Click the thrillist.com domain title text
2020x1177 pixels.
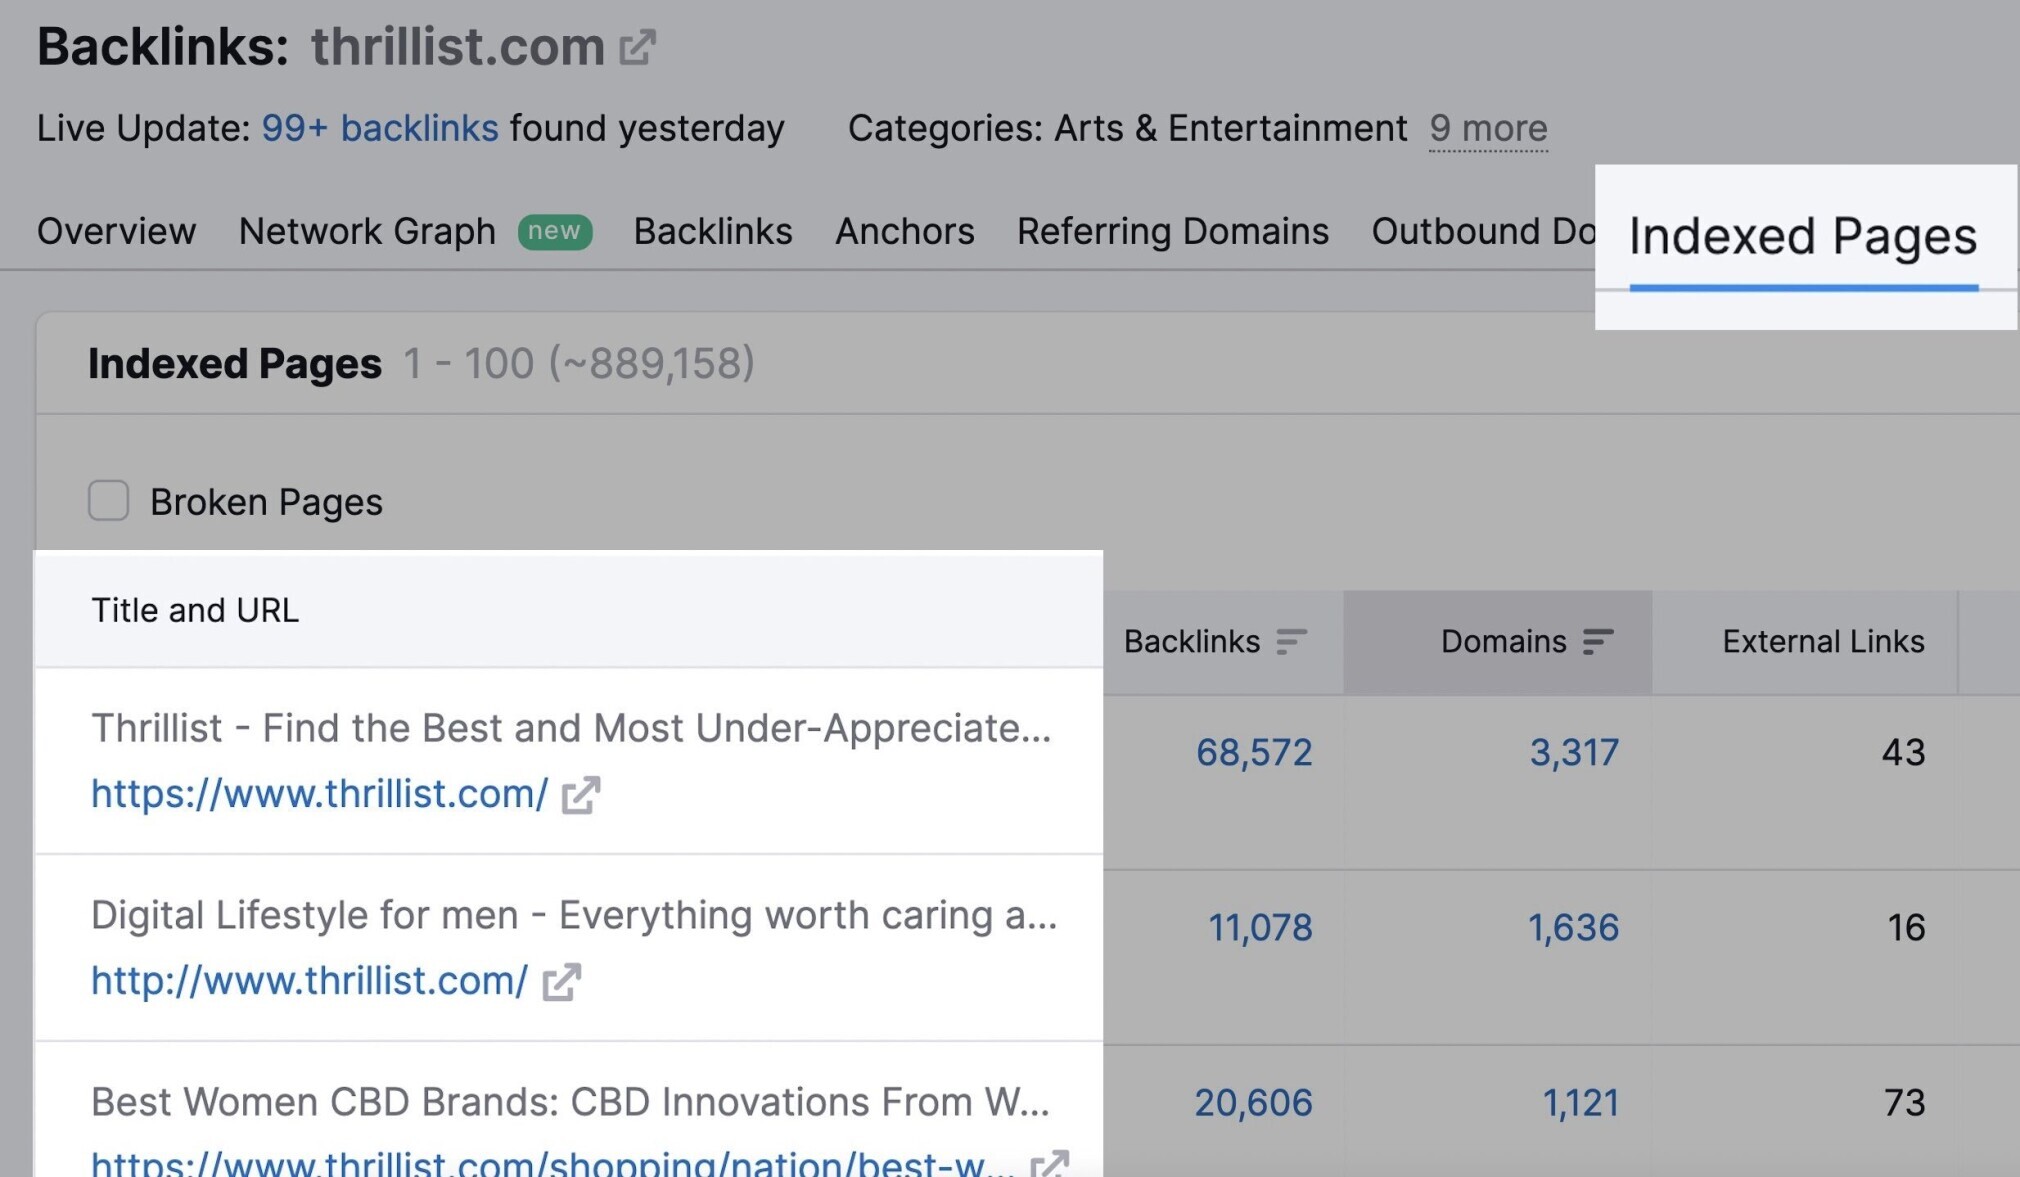point(458,46)
